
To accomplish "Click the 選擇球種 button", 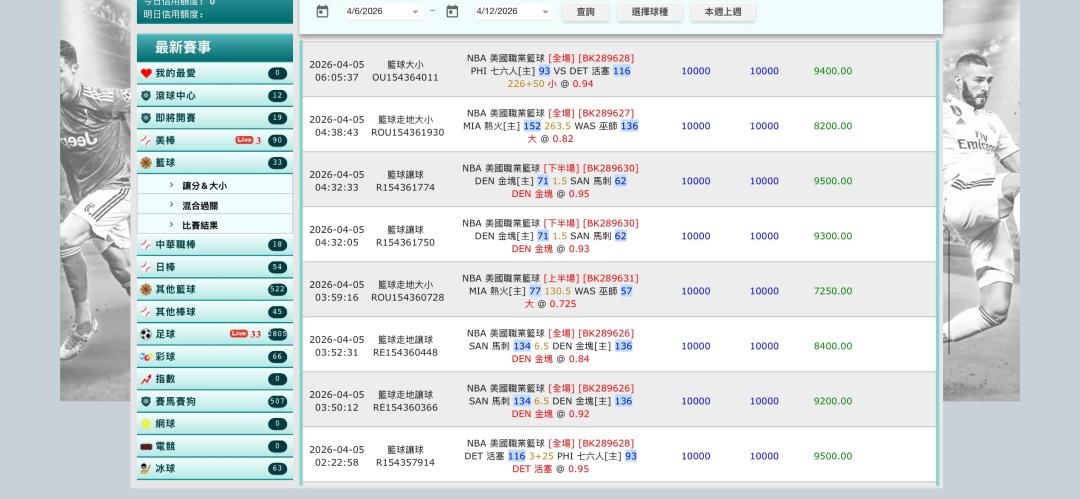I will [650, 12].
